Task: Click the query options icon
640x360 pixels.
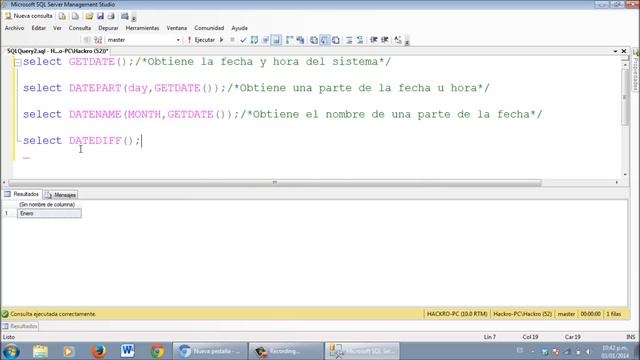Action: pyautogui.click(x=265, y=40)
